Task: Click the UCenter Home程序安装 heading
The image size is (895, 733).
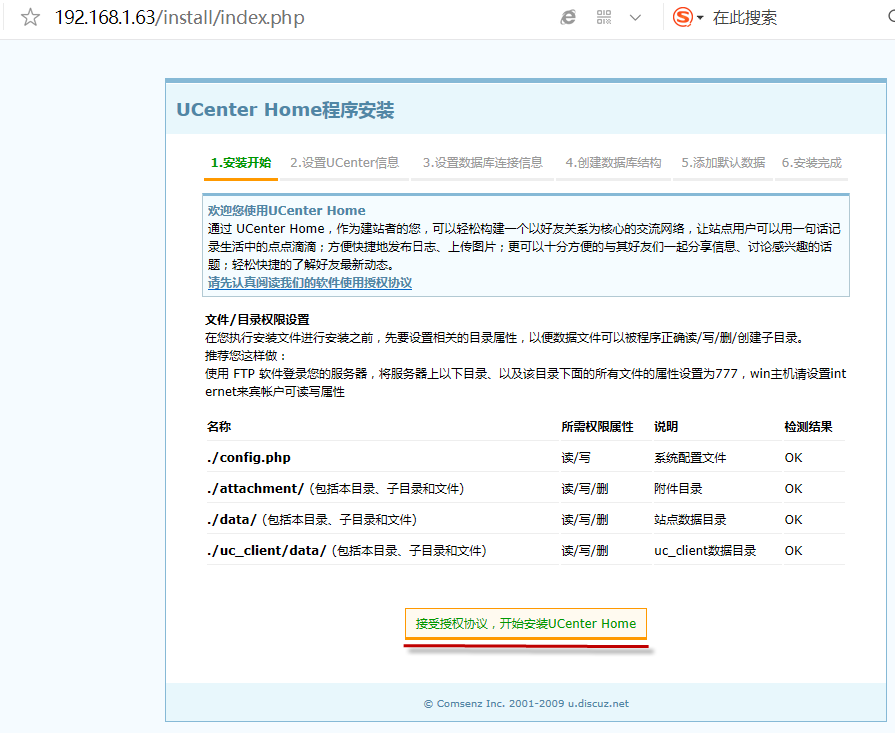Action: [x=285, y=110]
